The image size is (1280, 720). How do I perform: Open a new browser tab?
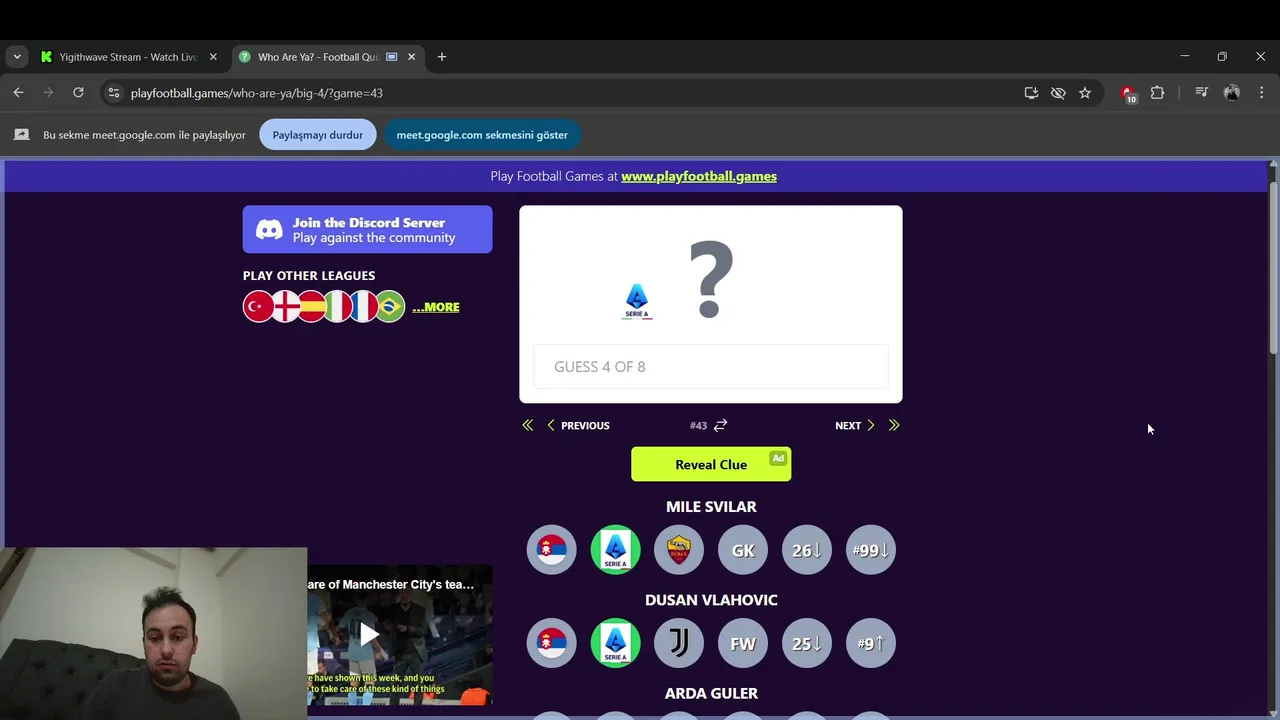coord(442,57)
